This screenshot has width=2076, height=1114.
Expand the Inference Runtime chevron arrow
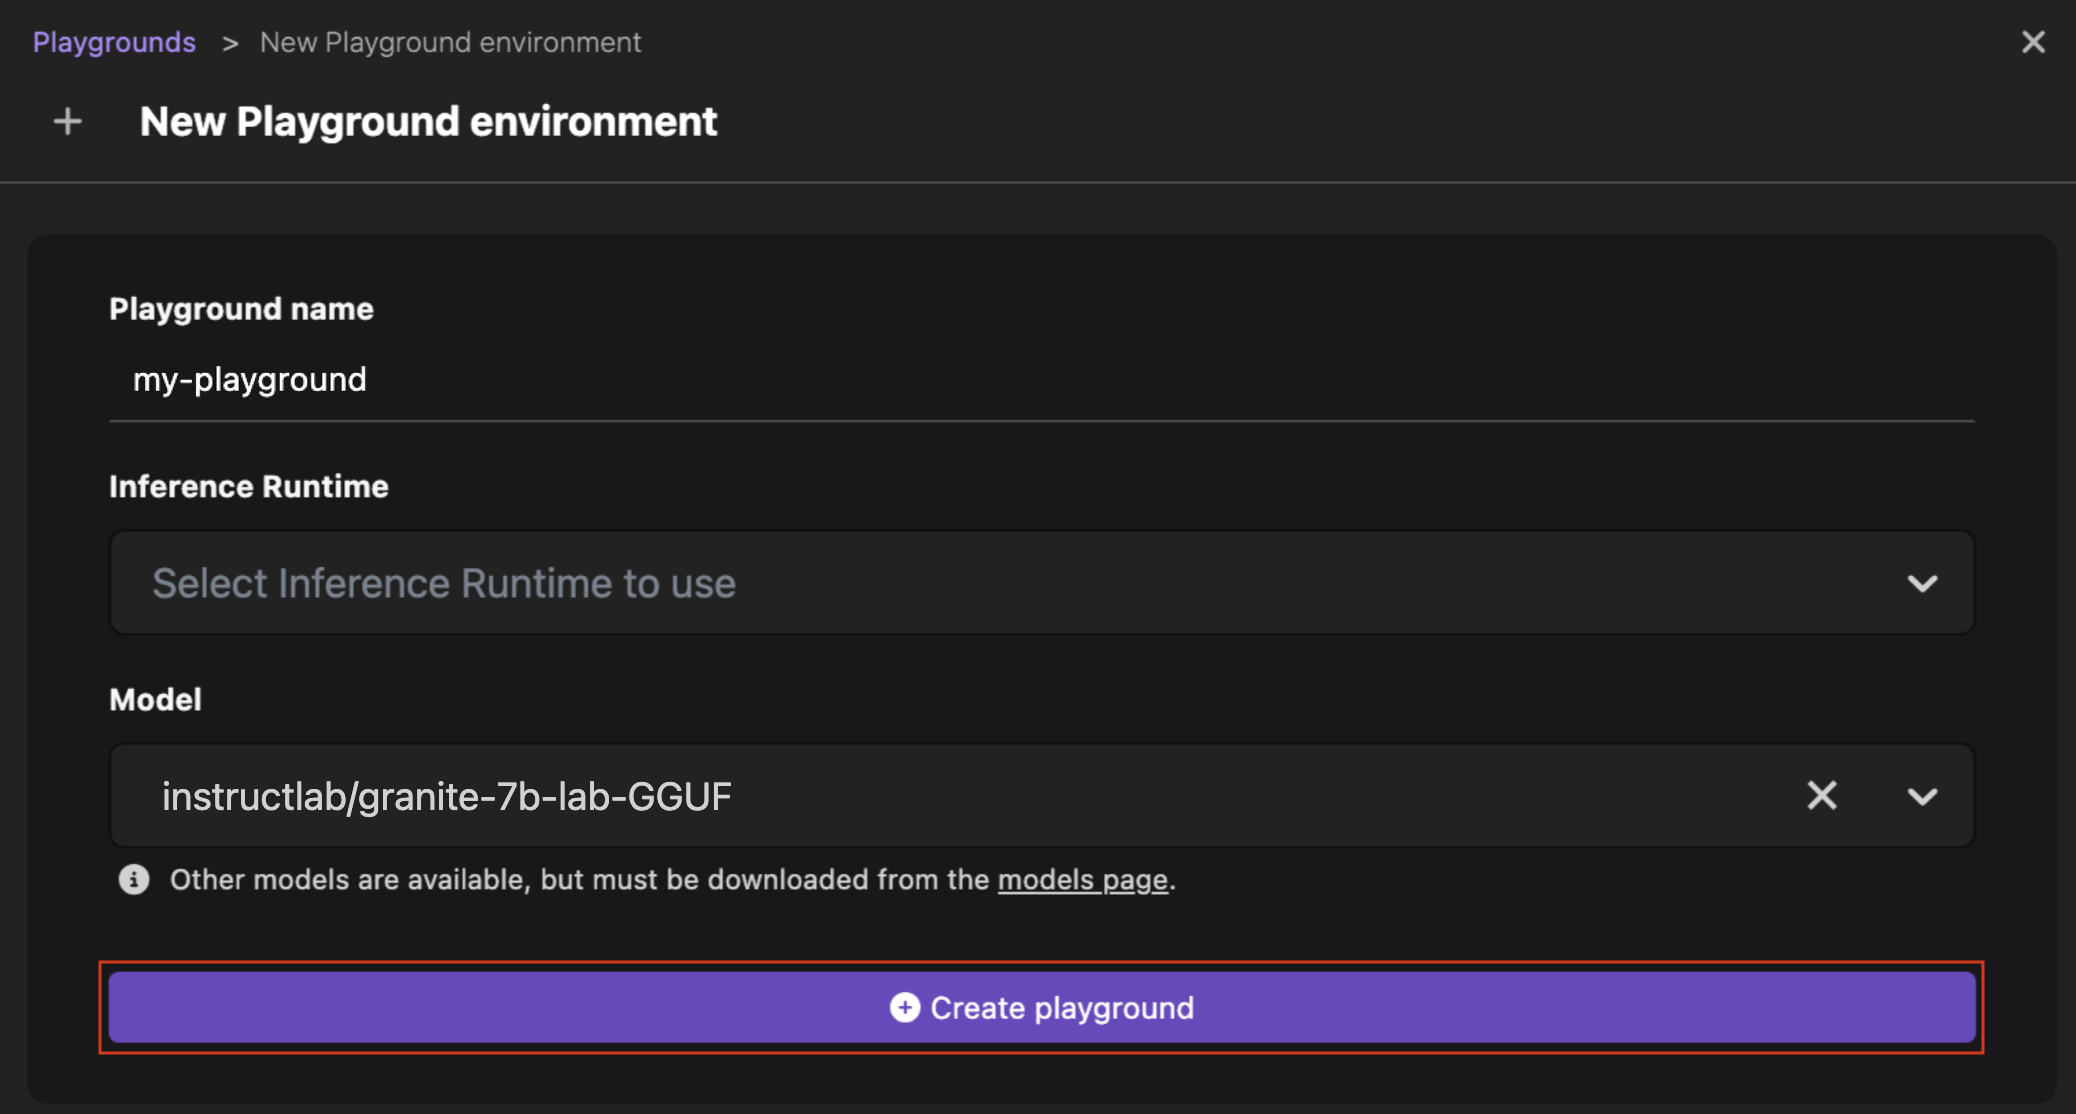(1922, 583)
